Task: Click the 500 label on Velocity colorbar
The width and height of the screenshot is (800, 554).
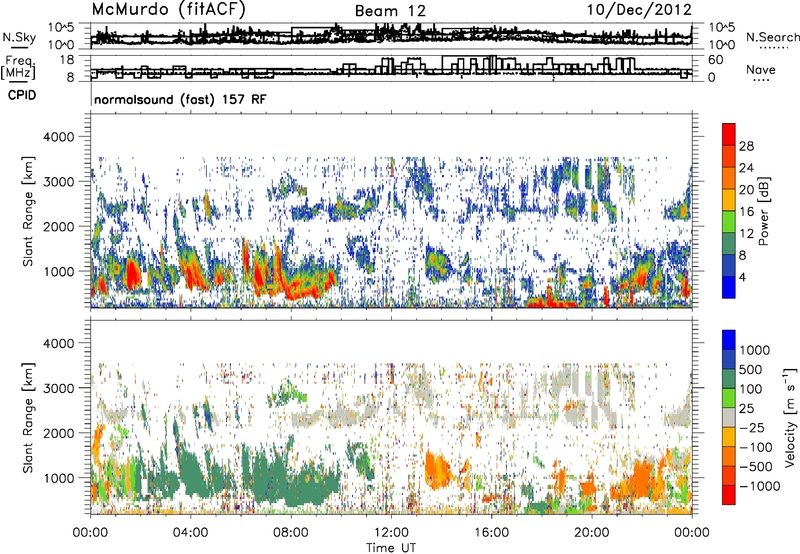Action: (x=752, y=370)
